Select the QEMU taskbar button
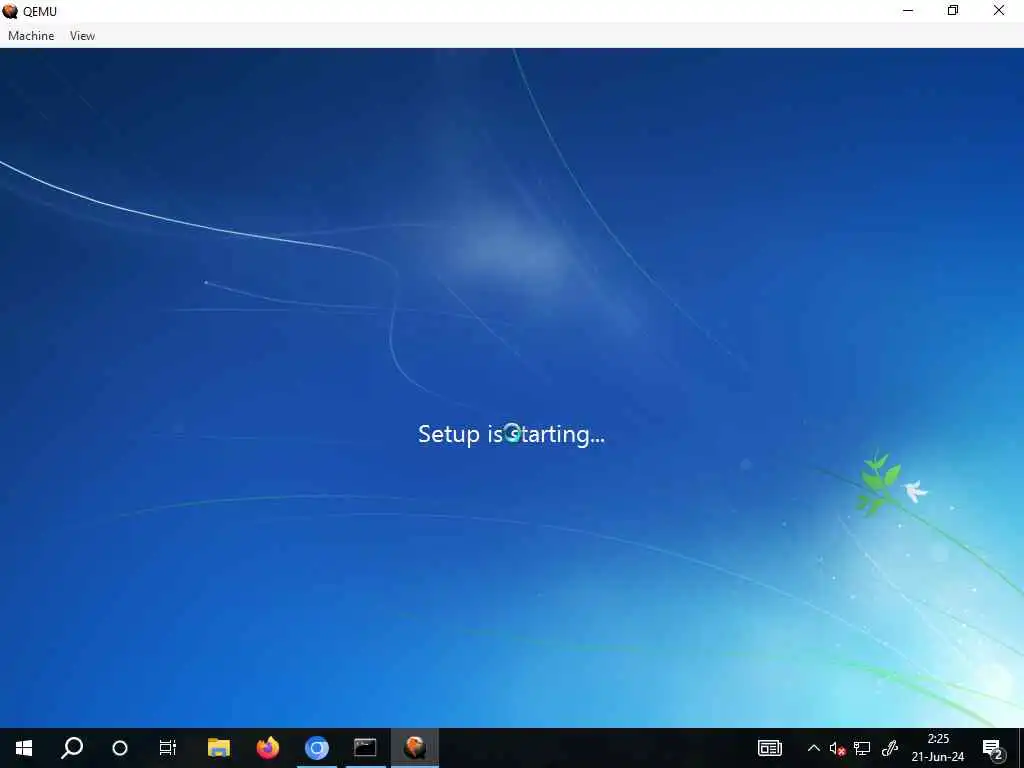Image resolution: width=1024 pixels, height=768 pixels. [415, 748]
